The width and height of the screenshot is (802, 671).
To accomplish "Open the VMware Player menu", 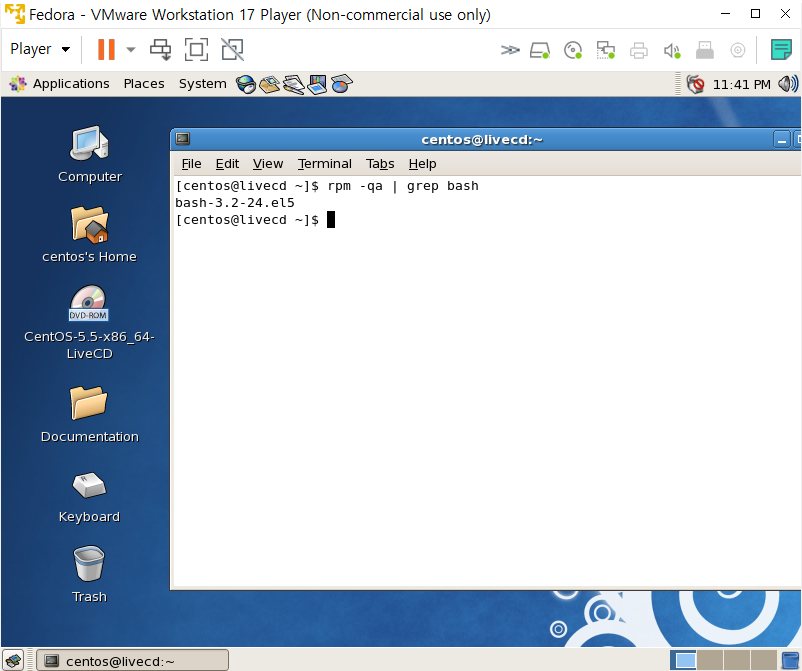I will (x=40, y=49).
